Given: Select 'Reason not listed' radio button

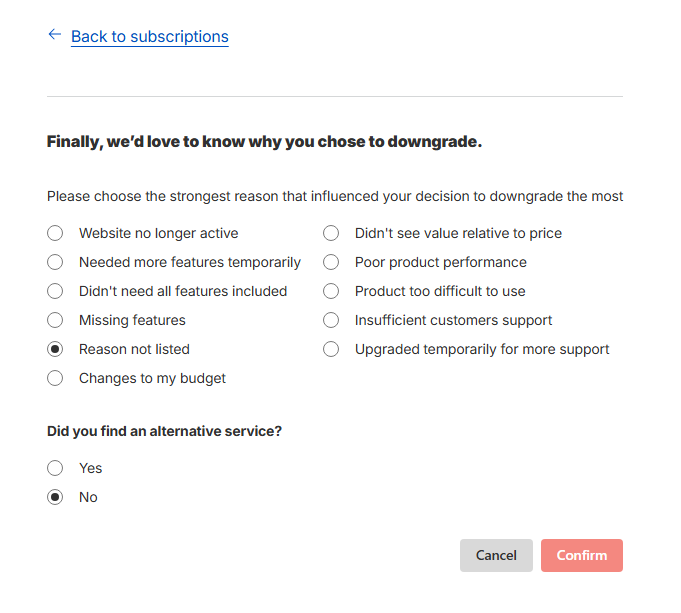Looking at the screenshot, I should tap(56, 349).
